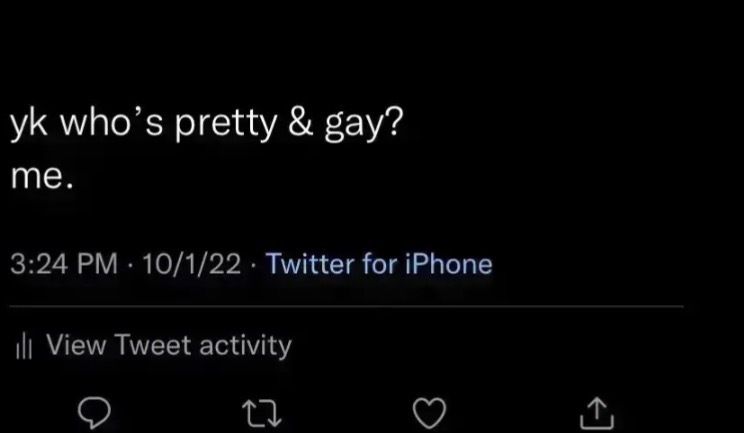The image size is (744, 433).
Task: Select the 3:24 PM timestamp
Action: 64,264
